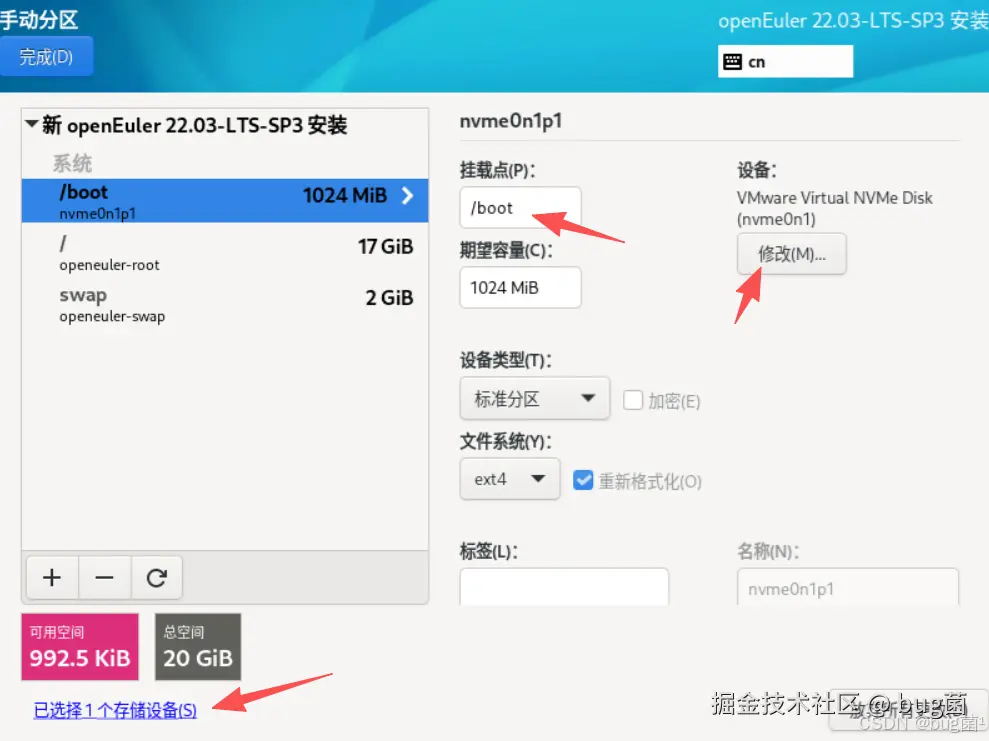Select the swap openeuler-swap partition row

(225, 305)
